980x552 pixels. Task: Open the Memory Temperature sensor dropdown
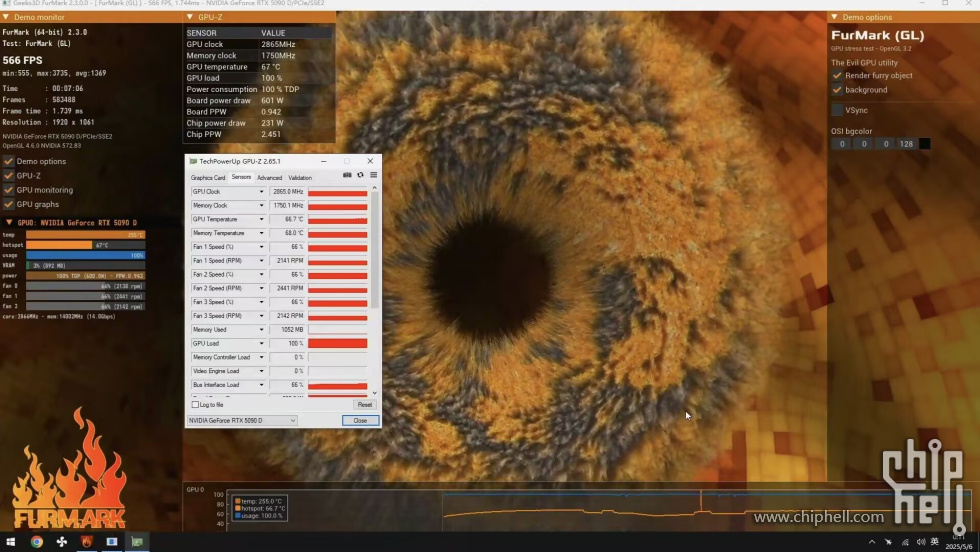click(x=261, y=233)
